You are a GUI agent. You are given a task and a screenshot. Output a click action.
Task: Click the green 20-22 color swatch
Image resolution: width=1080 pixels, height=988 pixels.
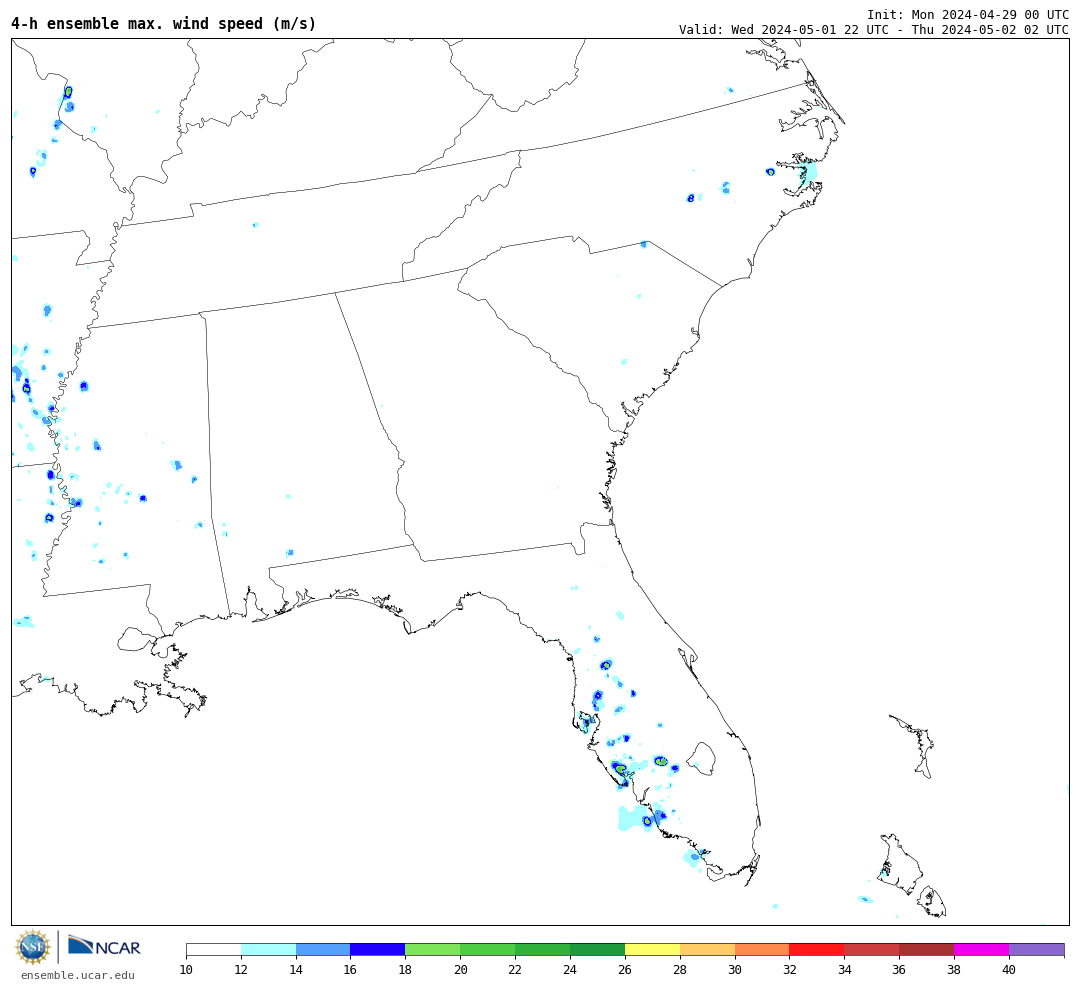(488, 949)
